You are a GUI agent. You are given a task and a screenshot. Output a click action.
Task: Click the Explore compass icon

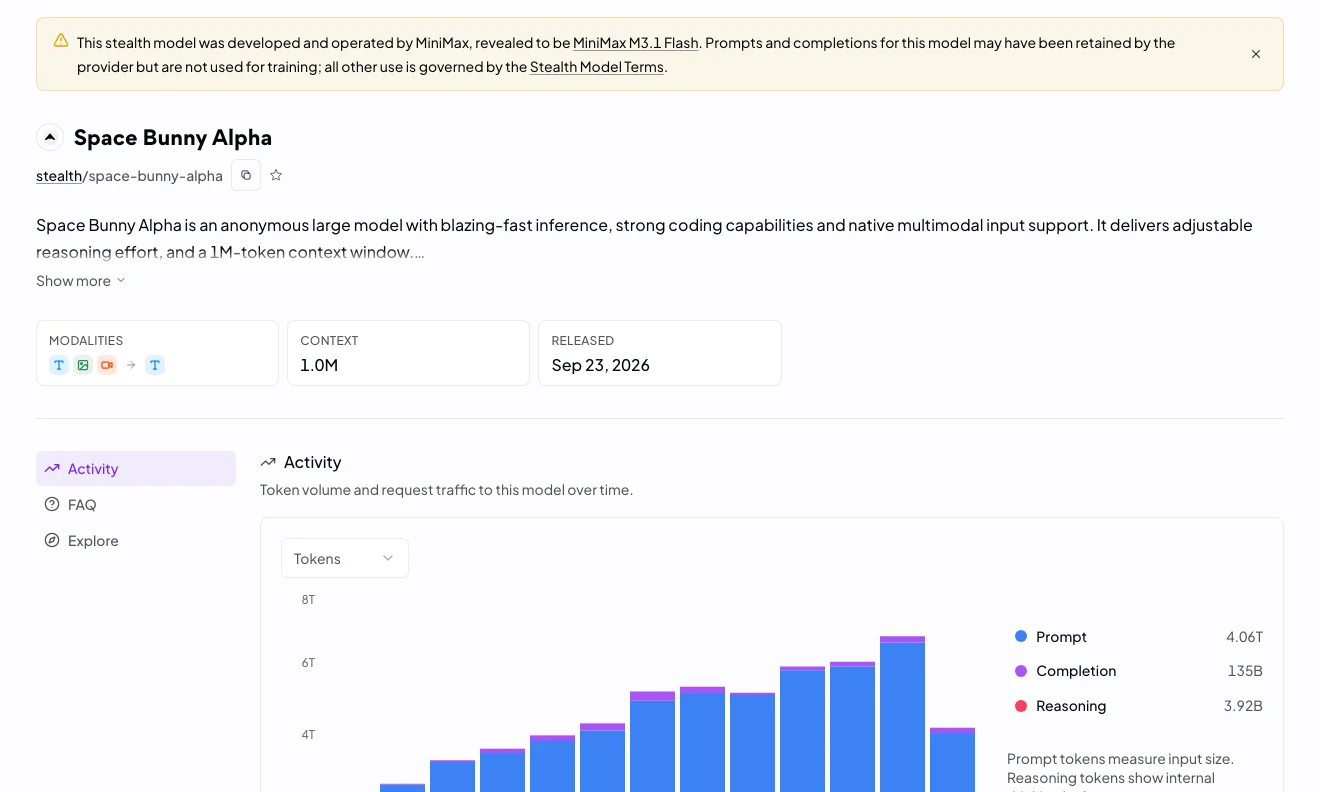[52, 541]
